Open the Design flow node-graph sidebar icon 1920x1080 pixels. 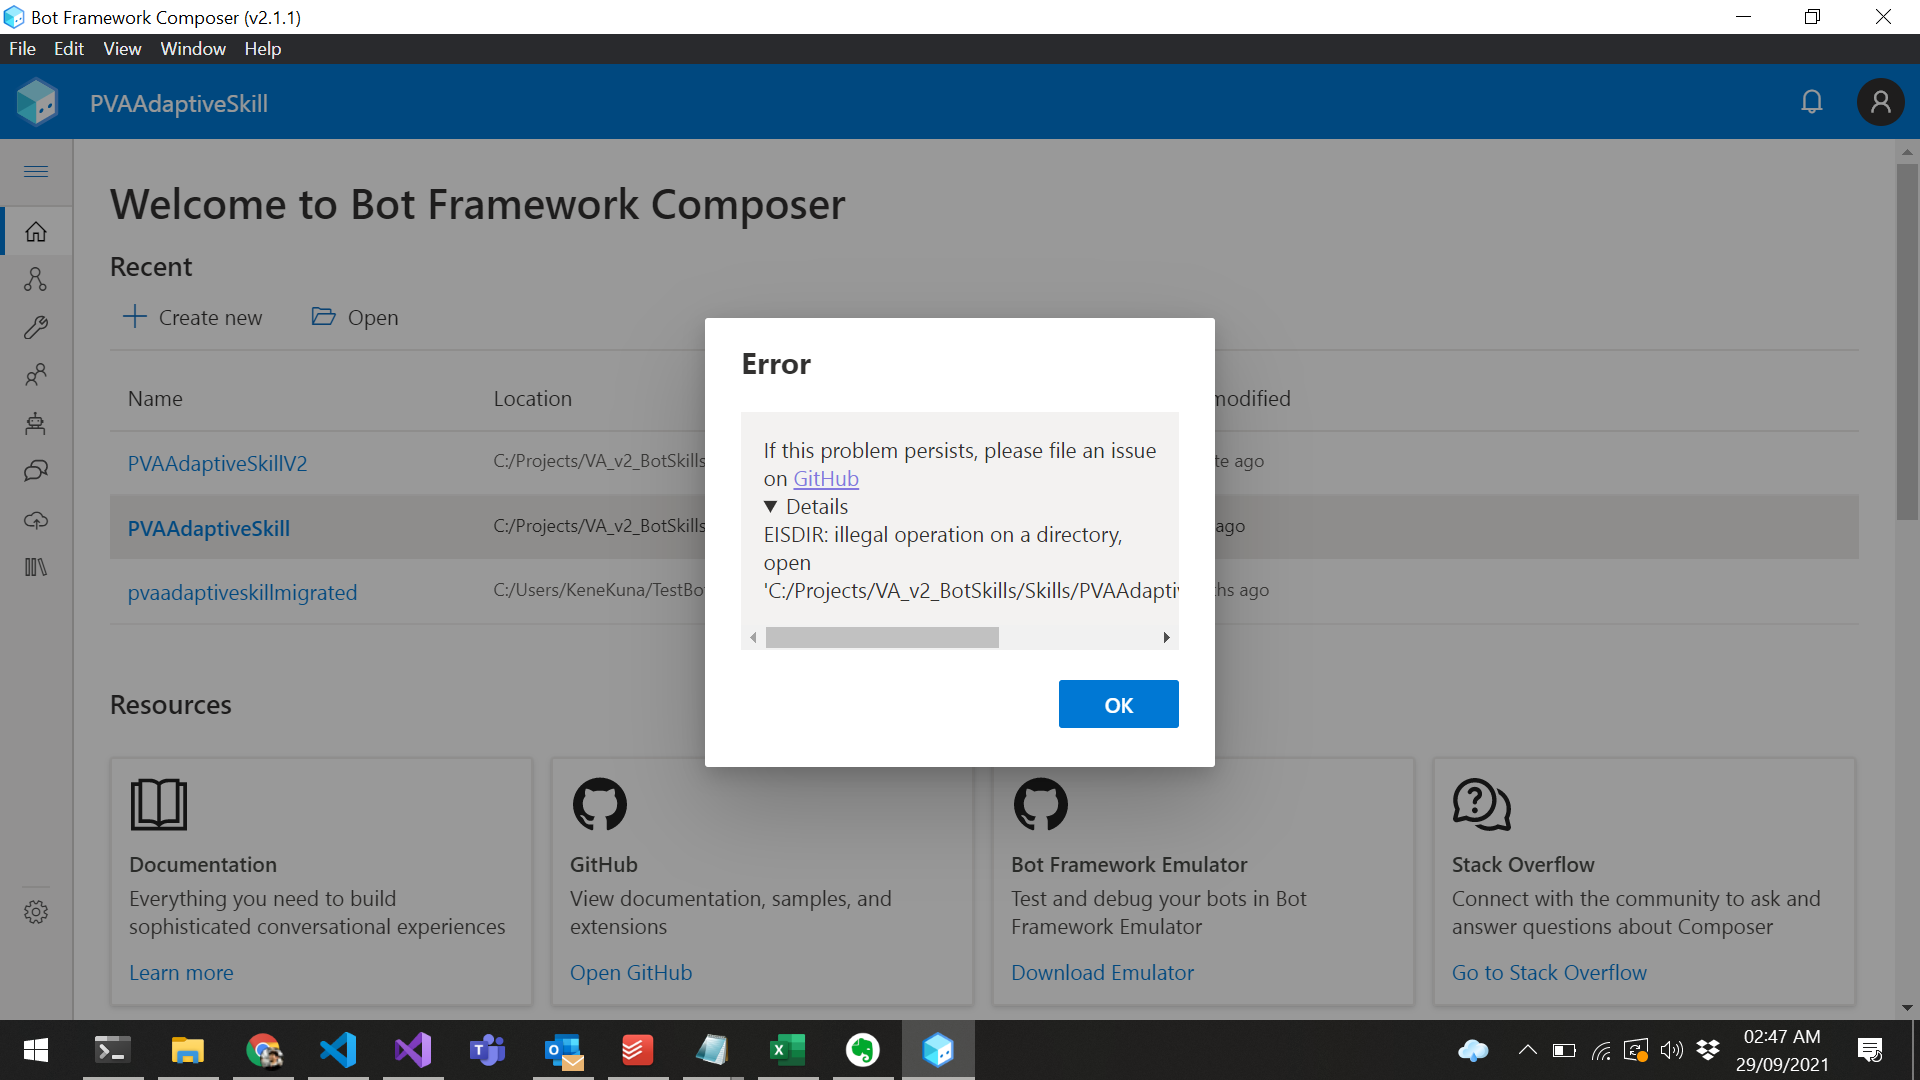tap(36, 279)
